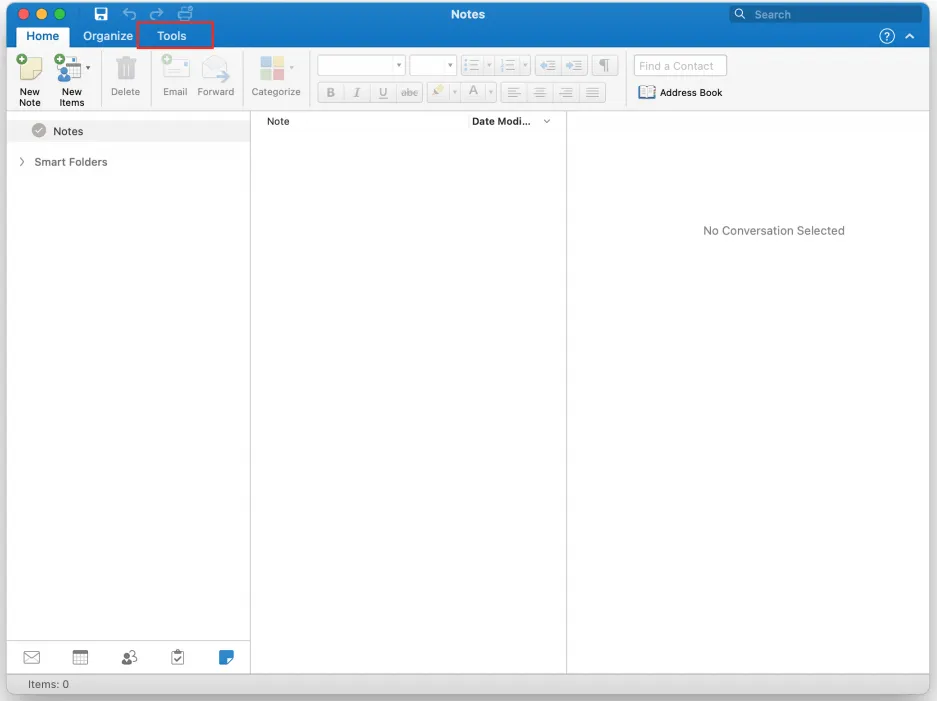Click the Redo arrow
This screenshot has height=701, width=937.
pyautogui.click(x=157, y=14)
